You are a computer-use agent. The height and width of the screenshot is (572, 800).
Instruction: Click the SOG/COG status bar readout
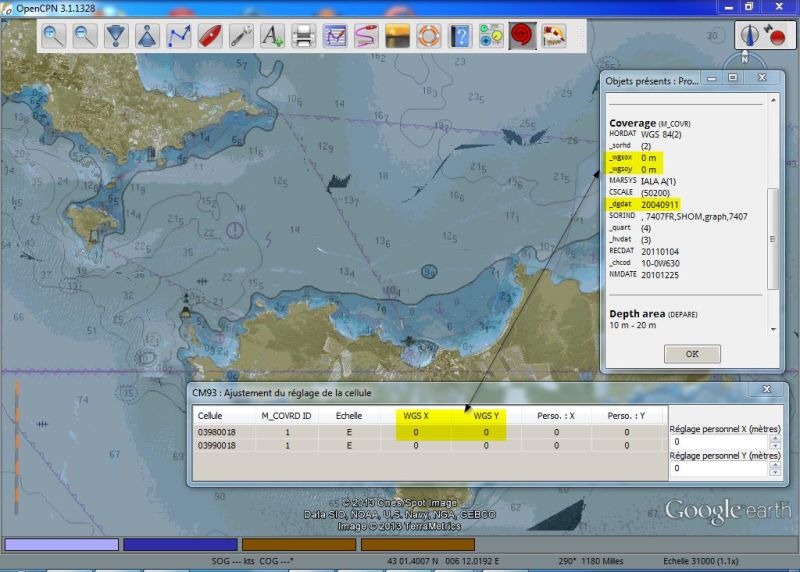pos(252,561)
